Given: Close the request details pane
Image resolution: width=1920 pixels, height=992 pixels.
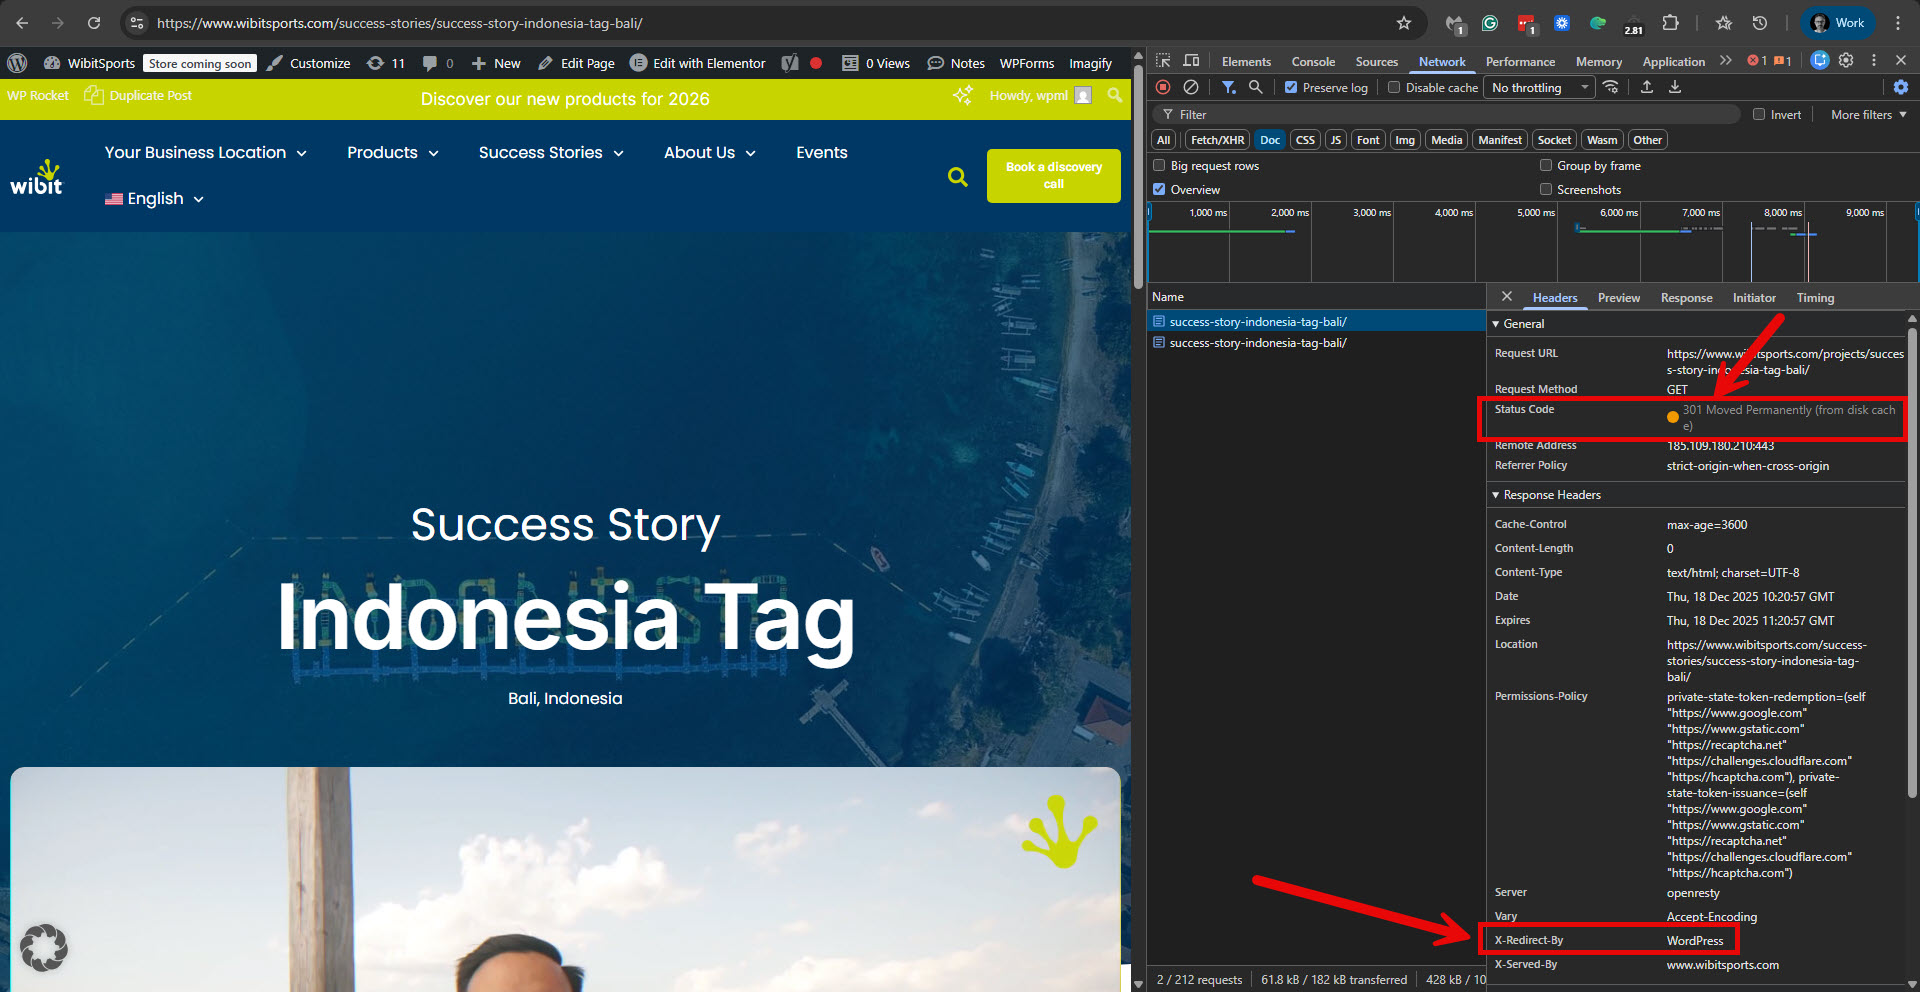Looking at the screenshot, I should tap(1507, 297).
